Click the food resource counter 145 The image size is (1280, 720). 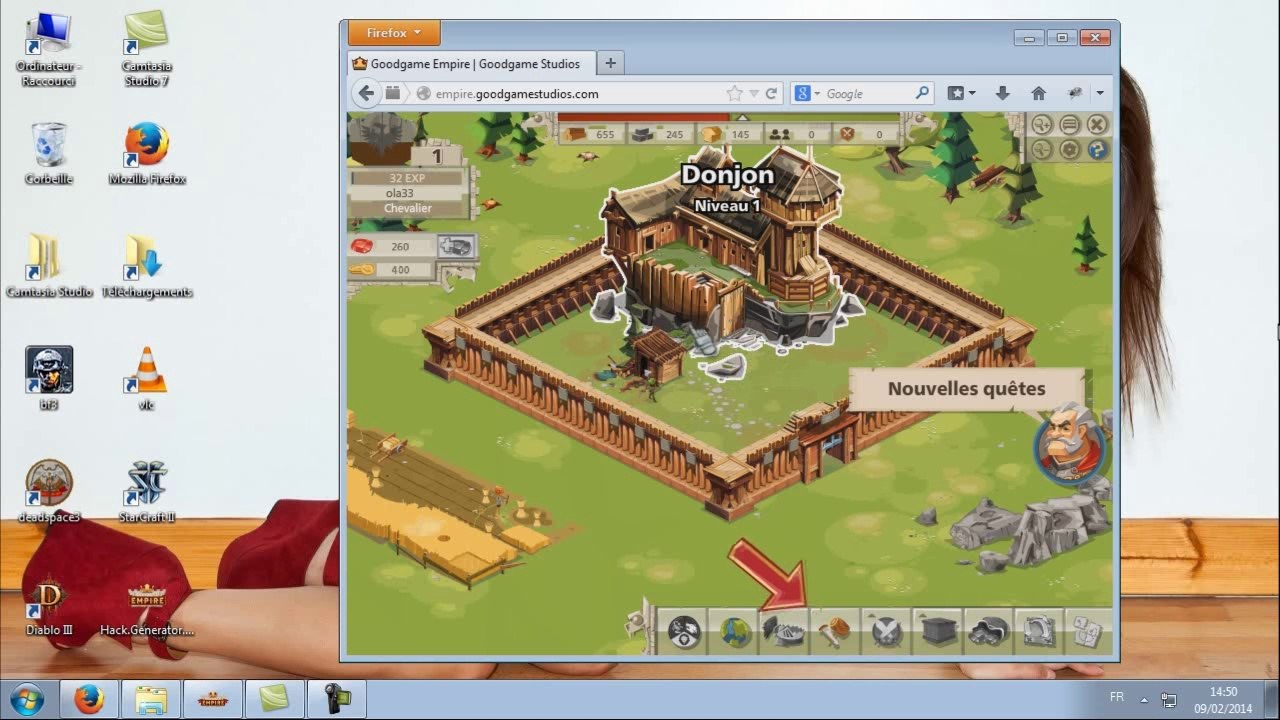coord(727,134)
